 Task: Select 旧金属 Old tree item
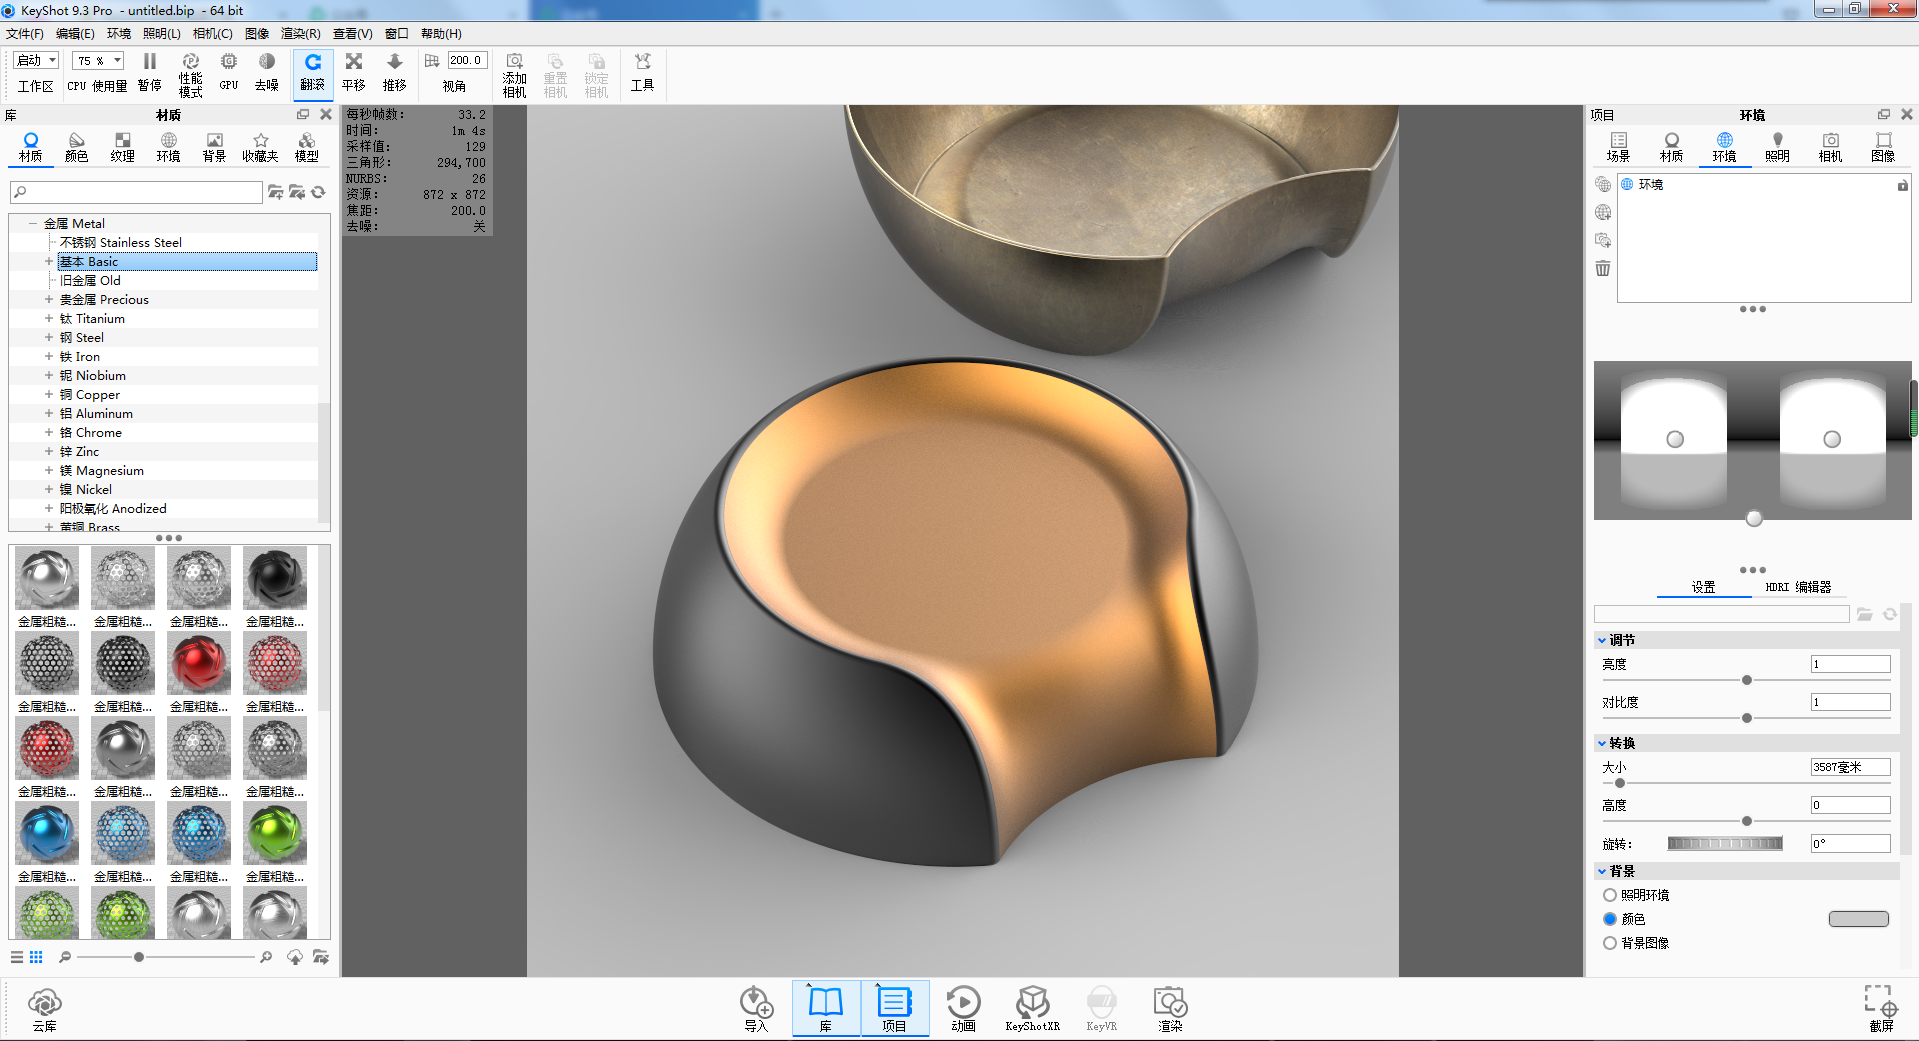coord(90,281)
